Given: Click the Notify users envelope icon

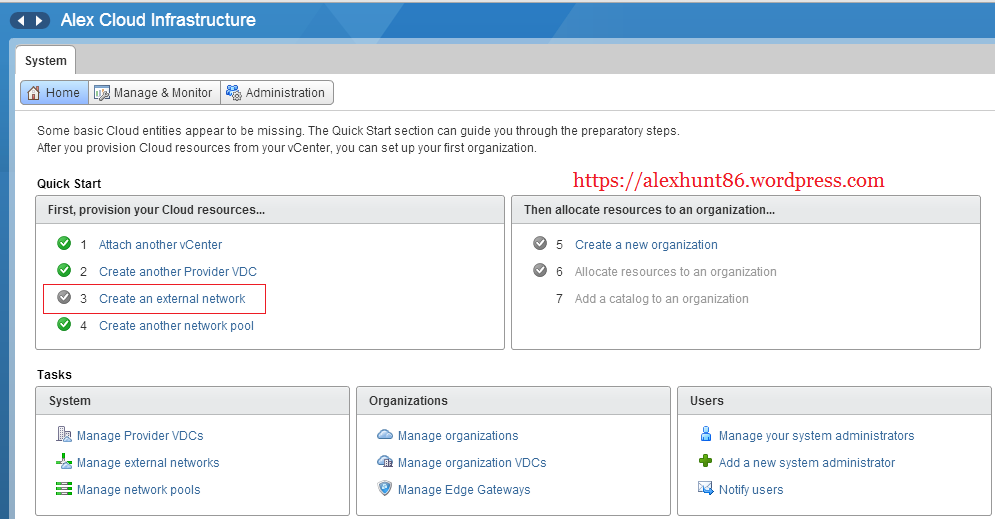Looking at the screenshot, I should tap(706, 489).
